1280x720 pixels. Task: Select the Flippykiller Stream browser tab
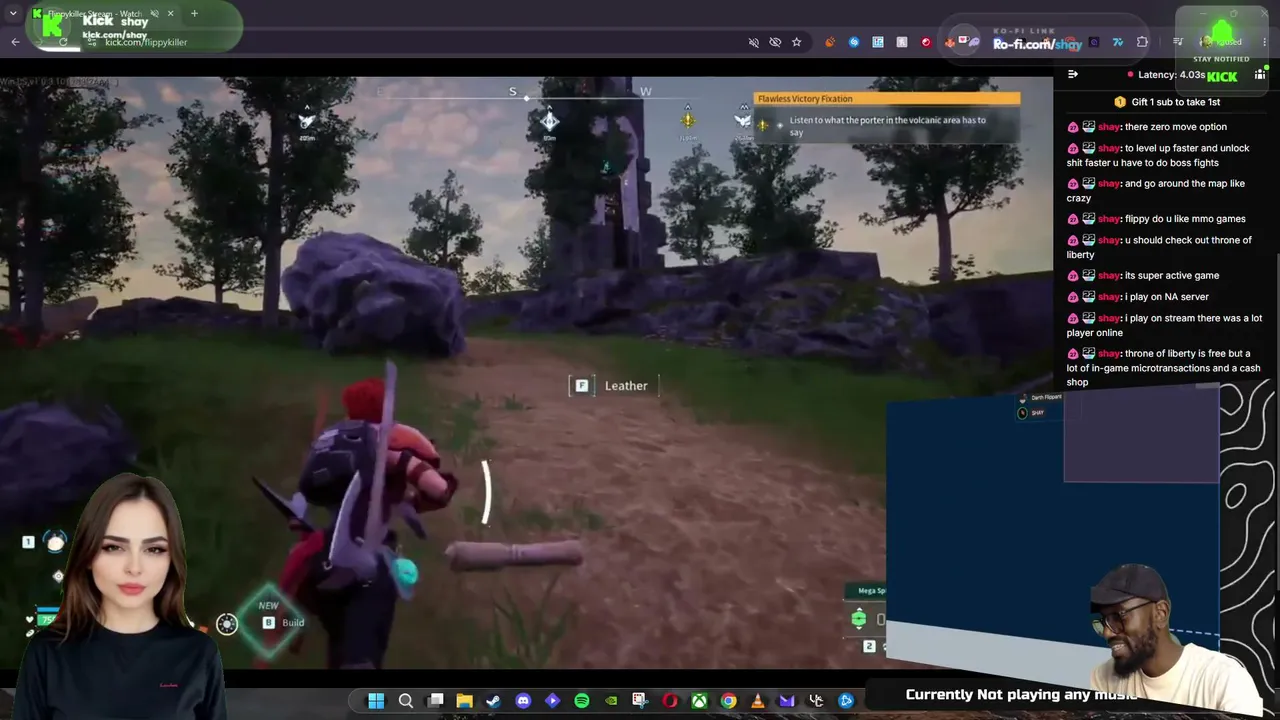click(x=105, y=14)
